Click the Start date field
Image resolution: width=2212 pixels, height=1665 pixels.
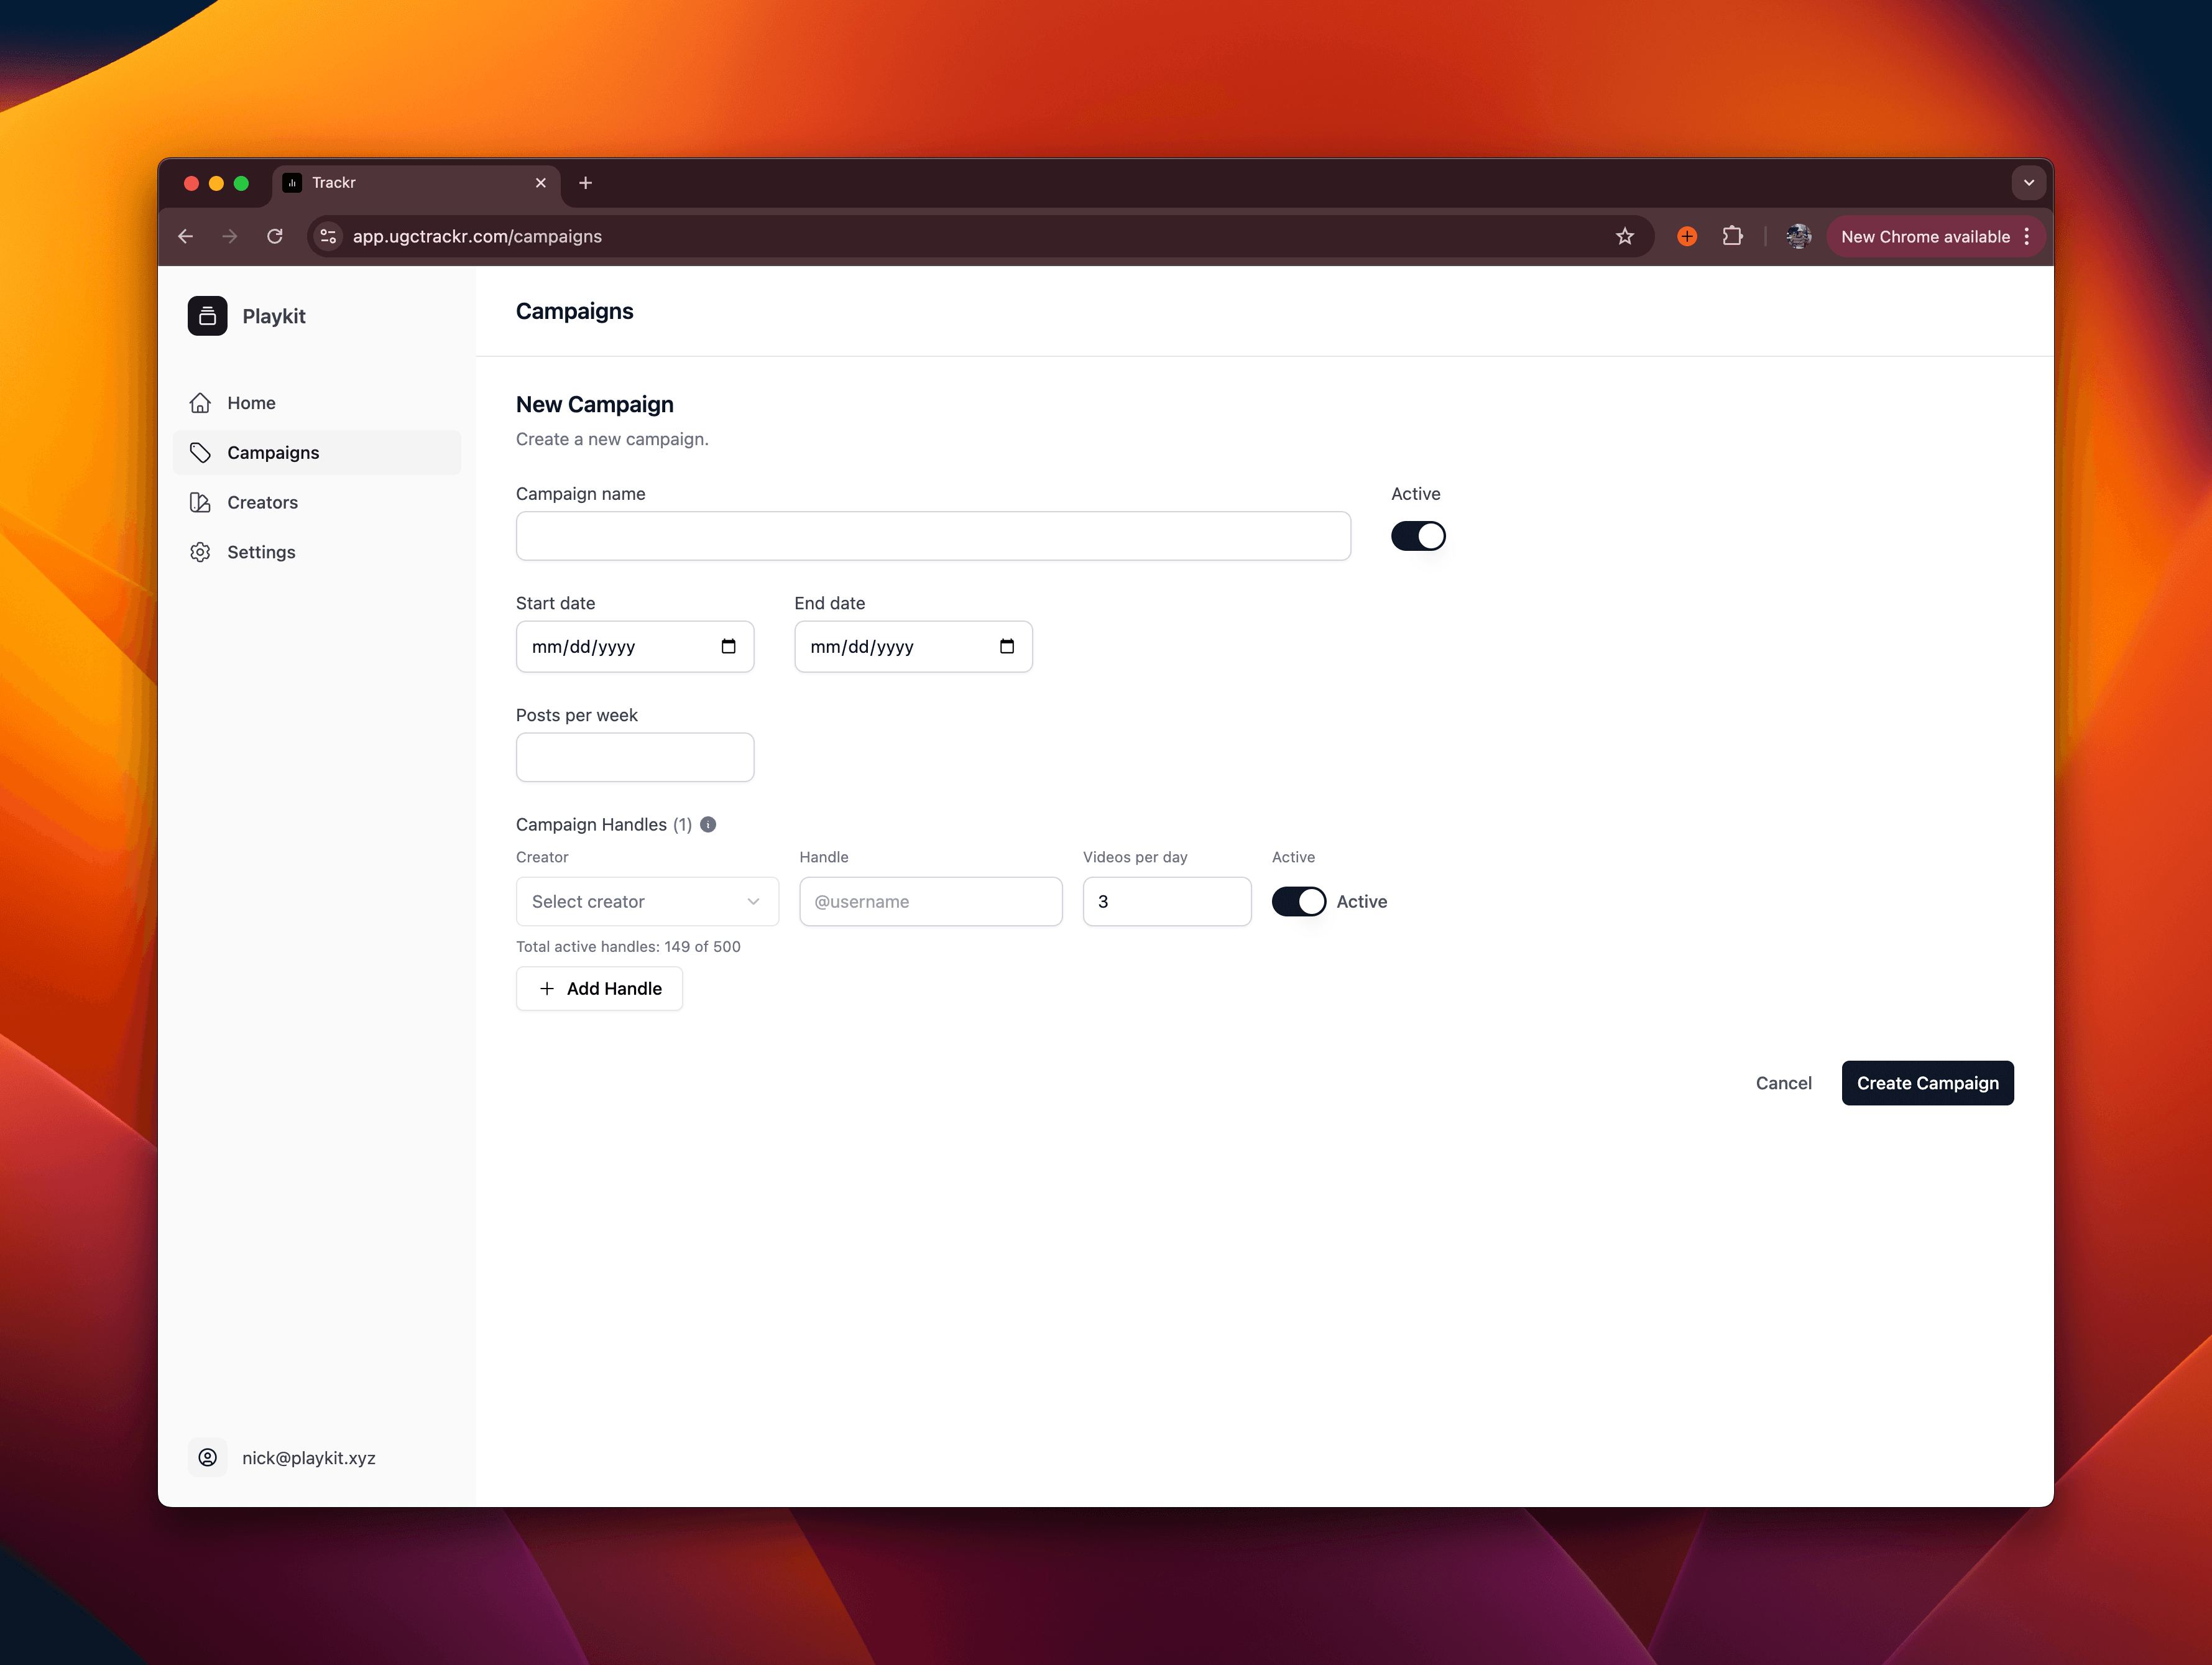pyautogui.click(x=635, y=647)
